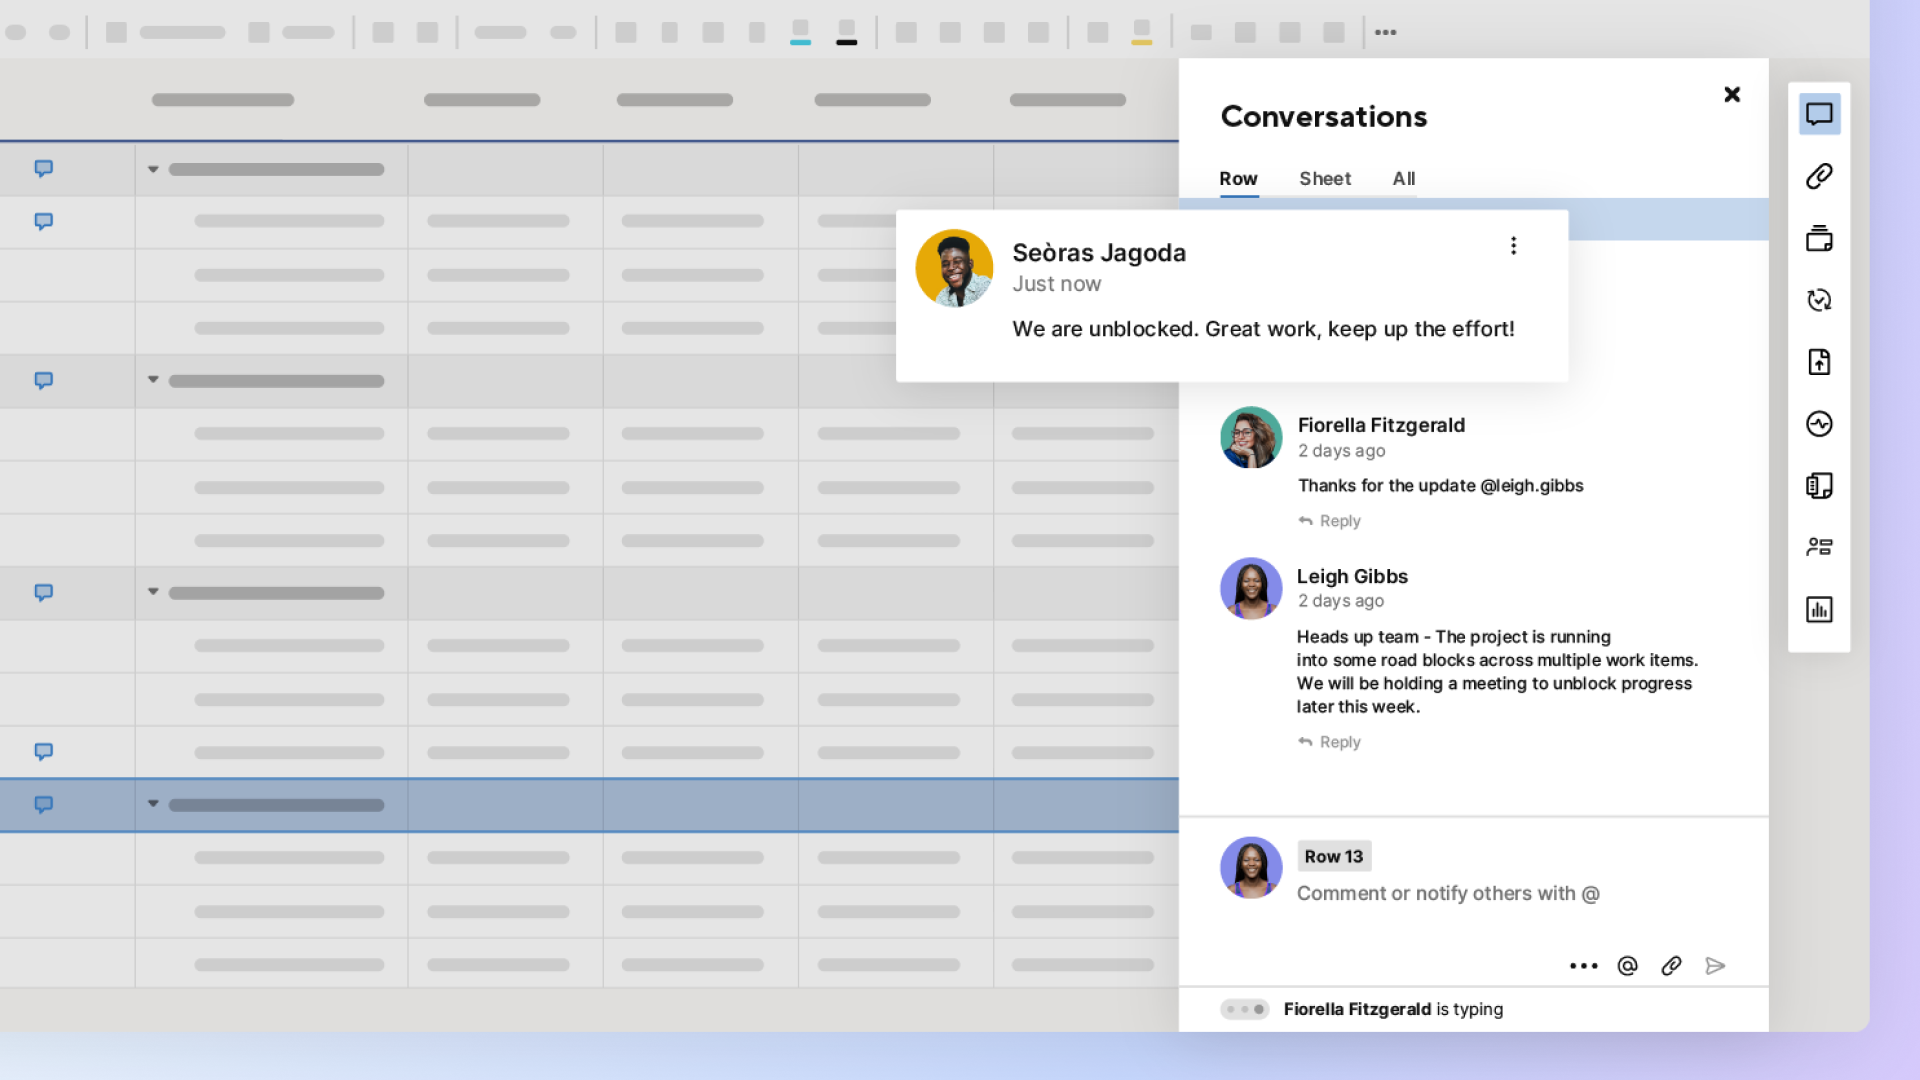Reply to Leigh Gibbs' comment
Viewport: 1920px width, 1080px height.
point(1328,741)
